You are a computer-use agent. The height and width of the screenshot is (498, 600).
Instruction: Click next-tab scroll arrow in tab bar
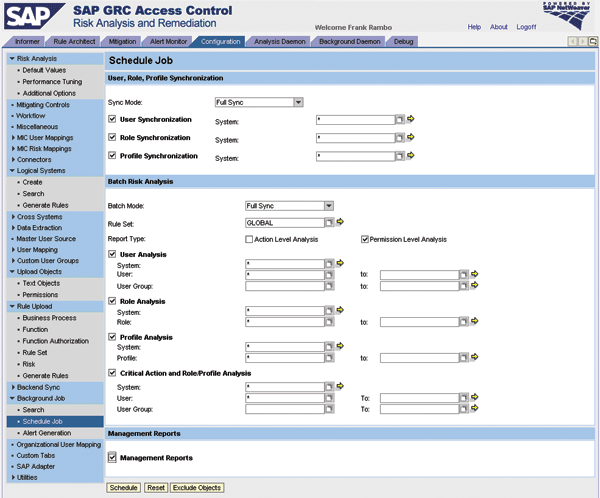583,41
